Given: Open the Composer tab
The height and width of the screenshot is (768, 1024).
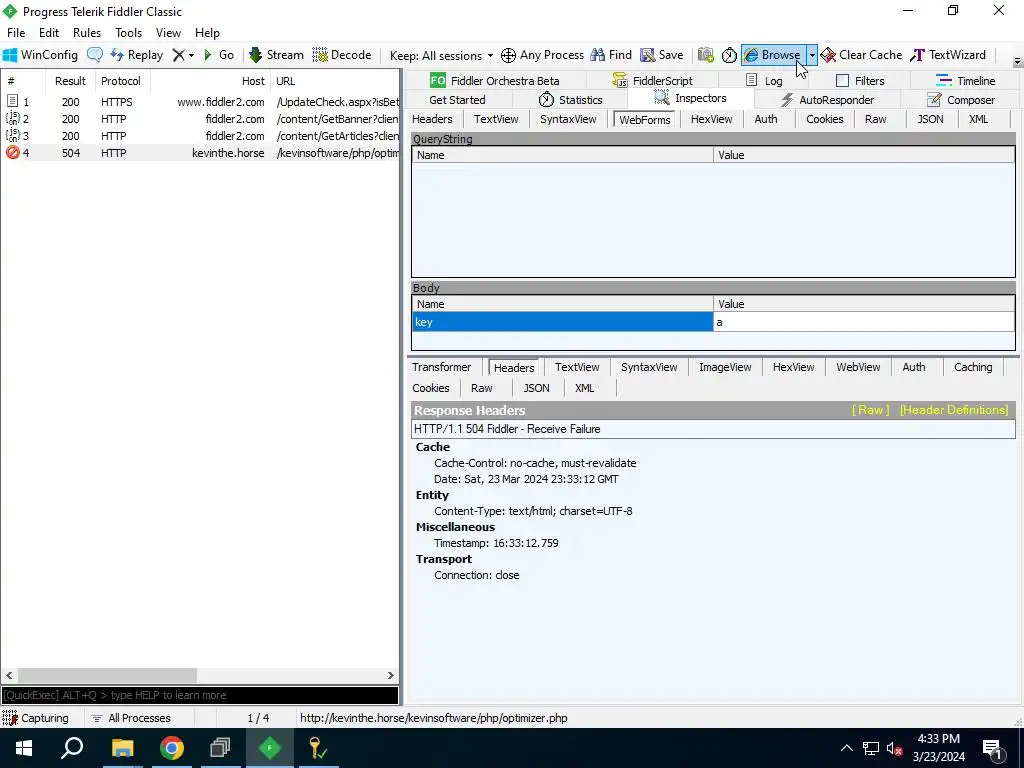Looking at the screenshot, I should click(961, 100).
